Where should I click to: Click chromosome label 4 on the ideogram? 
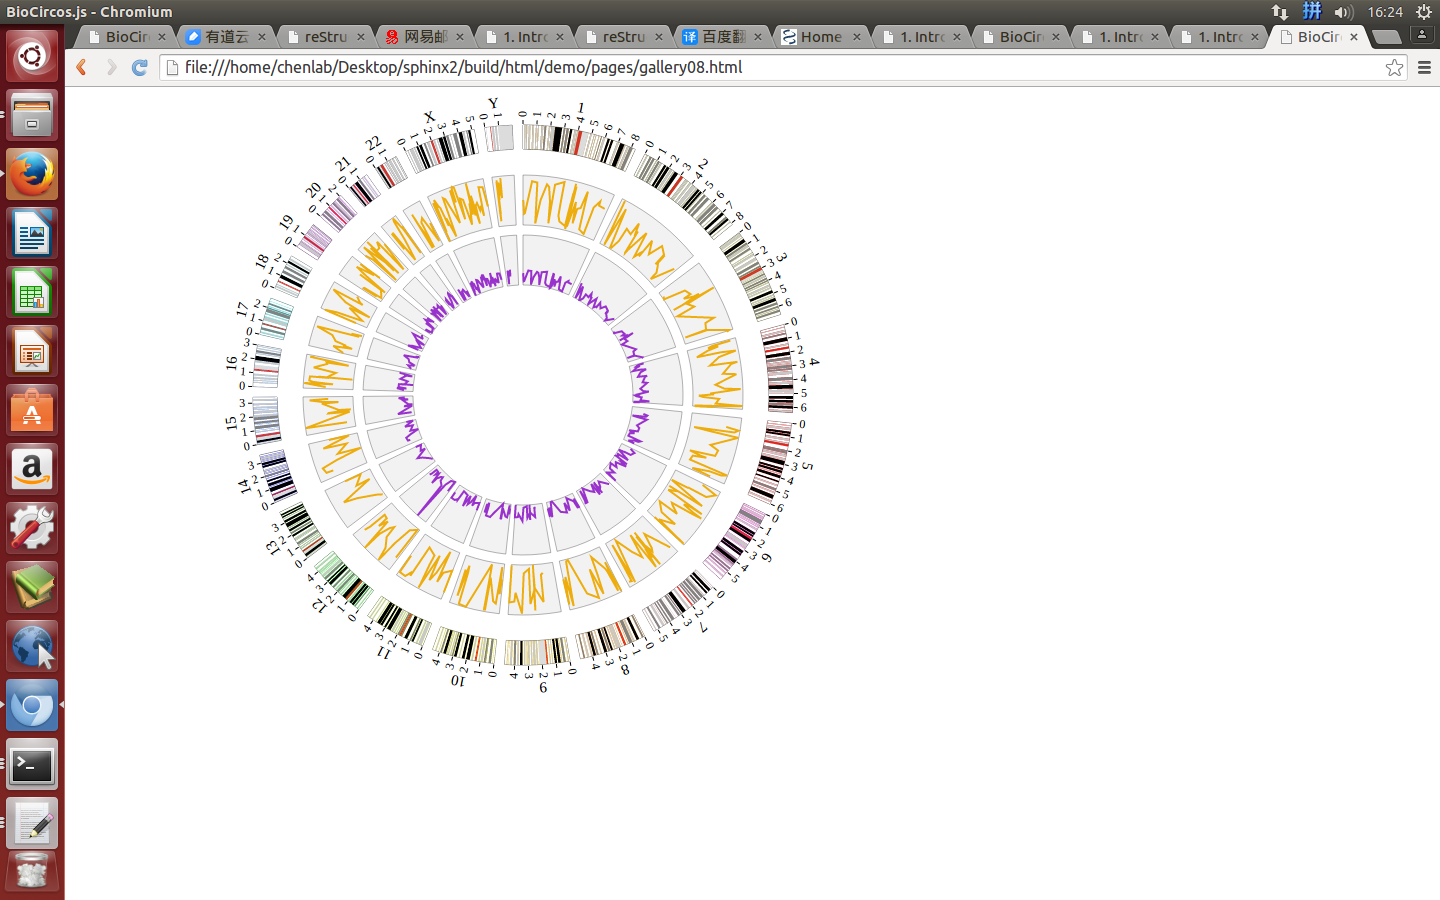coord(814,362)
